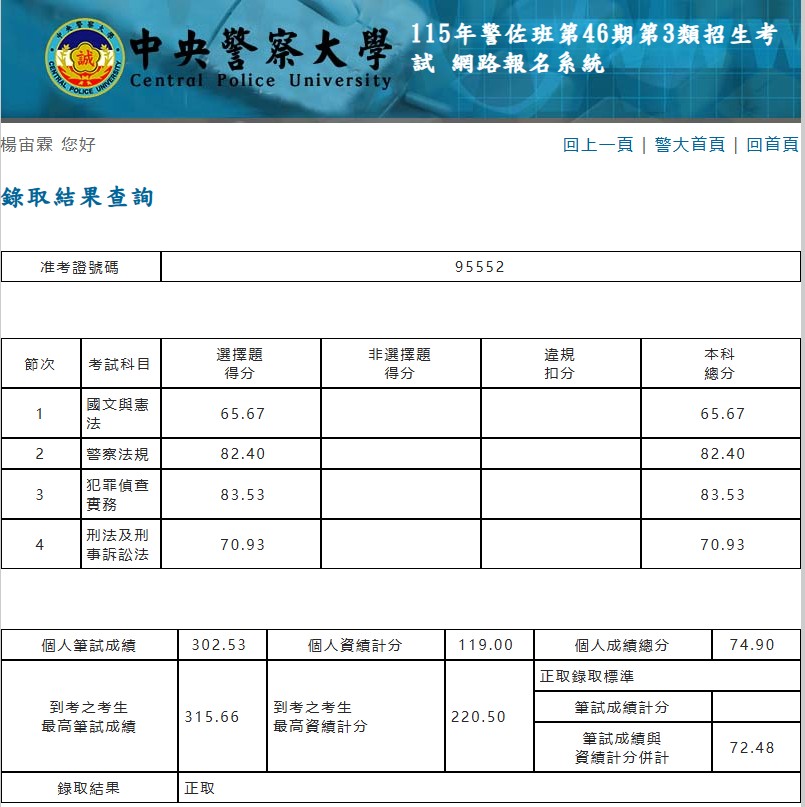This screenshot has width=805, height=807.
Task: Click the 筆試成績計分 label
Action: (x=622, y=708)
